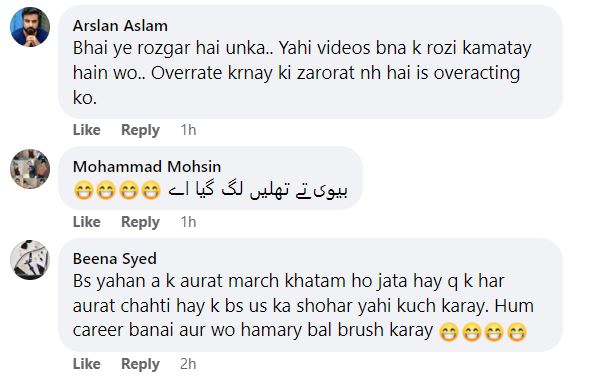This screenshot has width=609, height=379.
Task: Open Beena Syed's profile picture
Action: coord(30,260)
